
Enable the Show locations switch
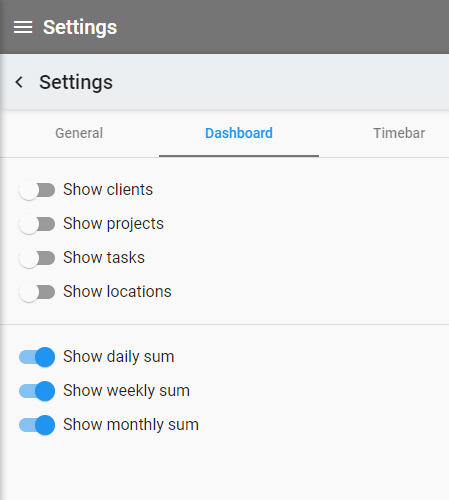click(37, 292)
